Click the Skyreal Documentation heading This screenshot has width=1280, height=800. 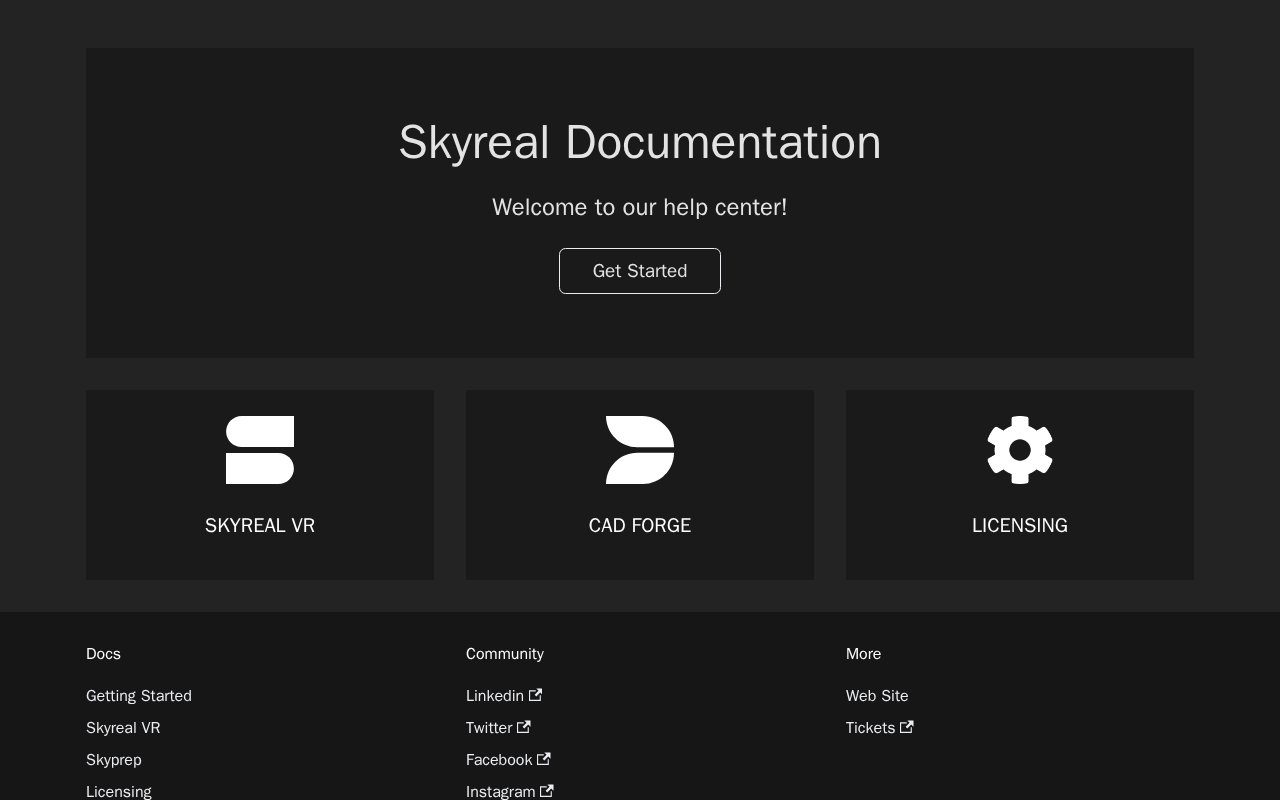tap(640, 142)
